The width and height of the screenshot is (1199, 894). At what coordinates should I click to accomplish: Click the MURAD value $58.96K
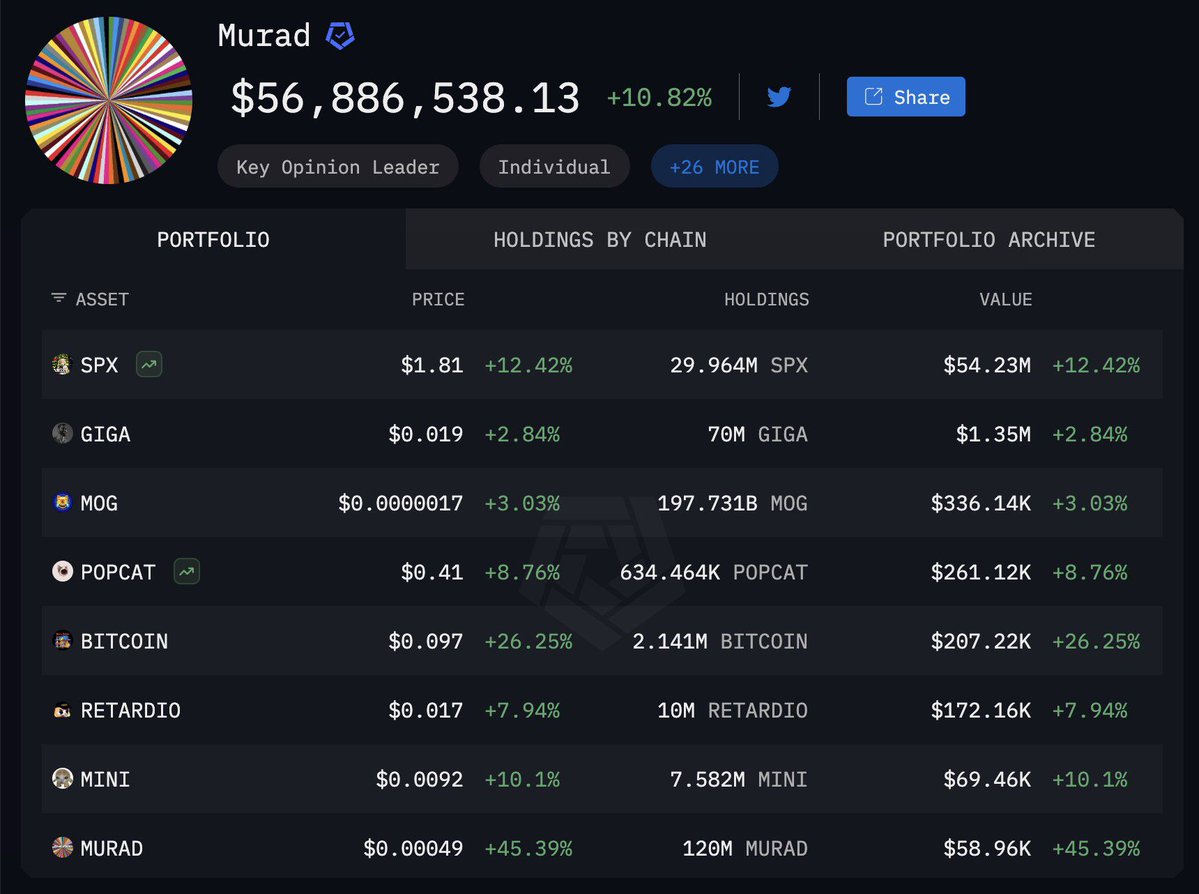tap(986, 848)
